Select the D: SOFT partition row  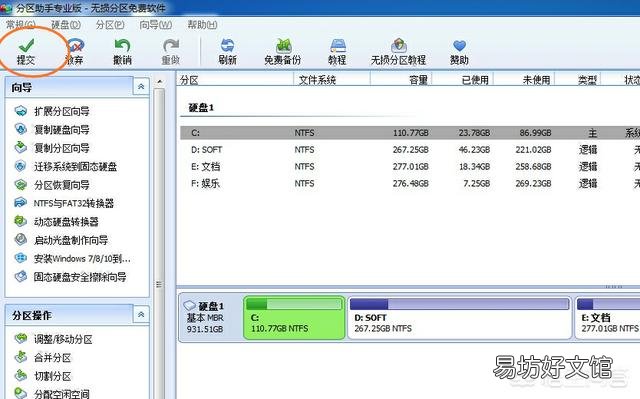point(410,150)
